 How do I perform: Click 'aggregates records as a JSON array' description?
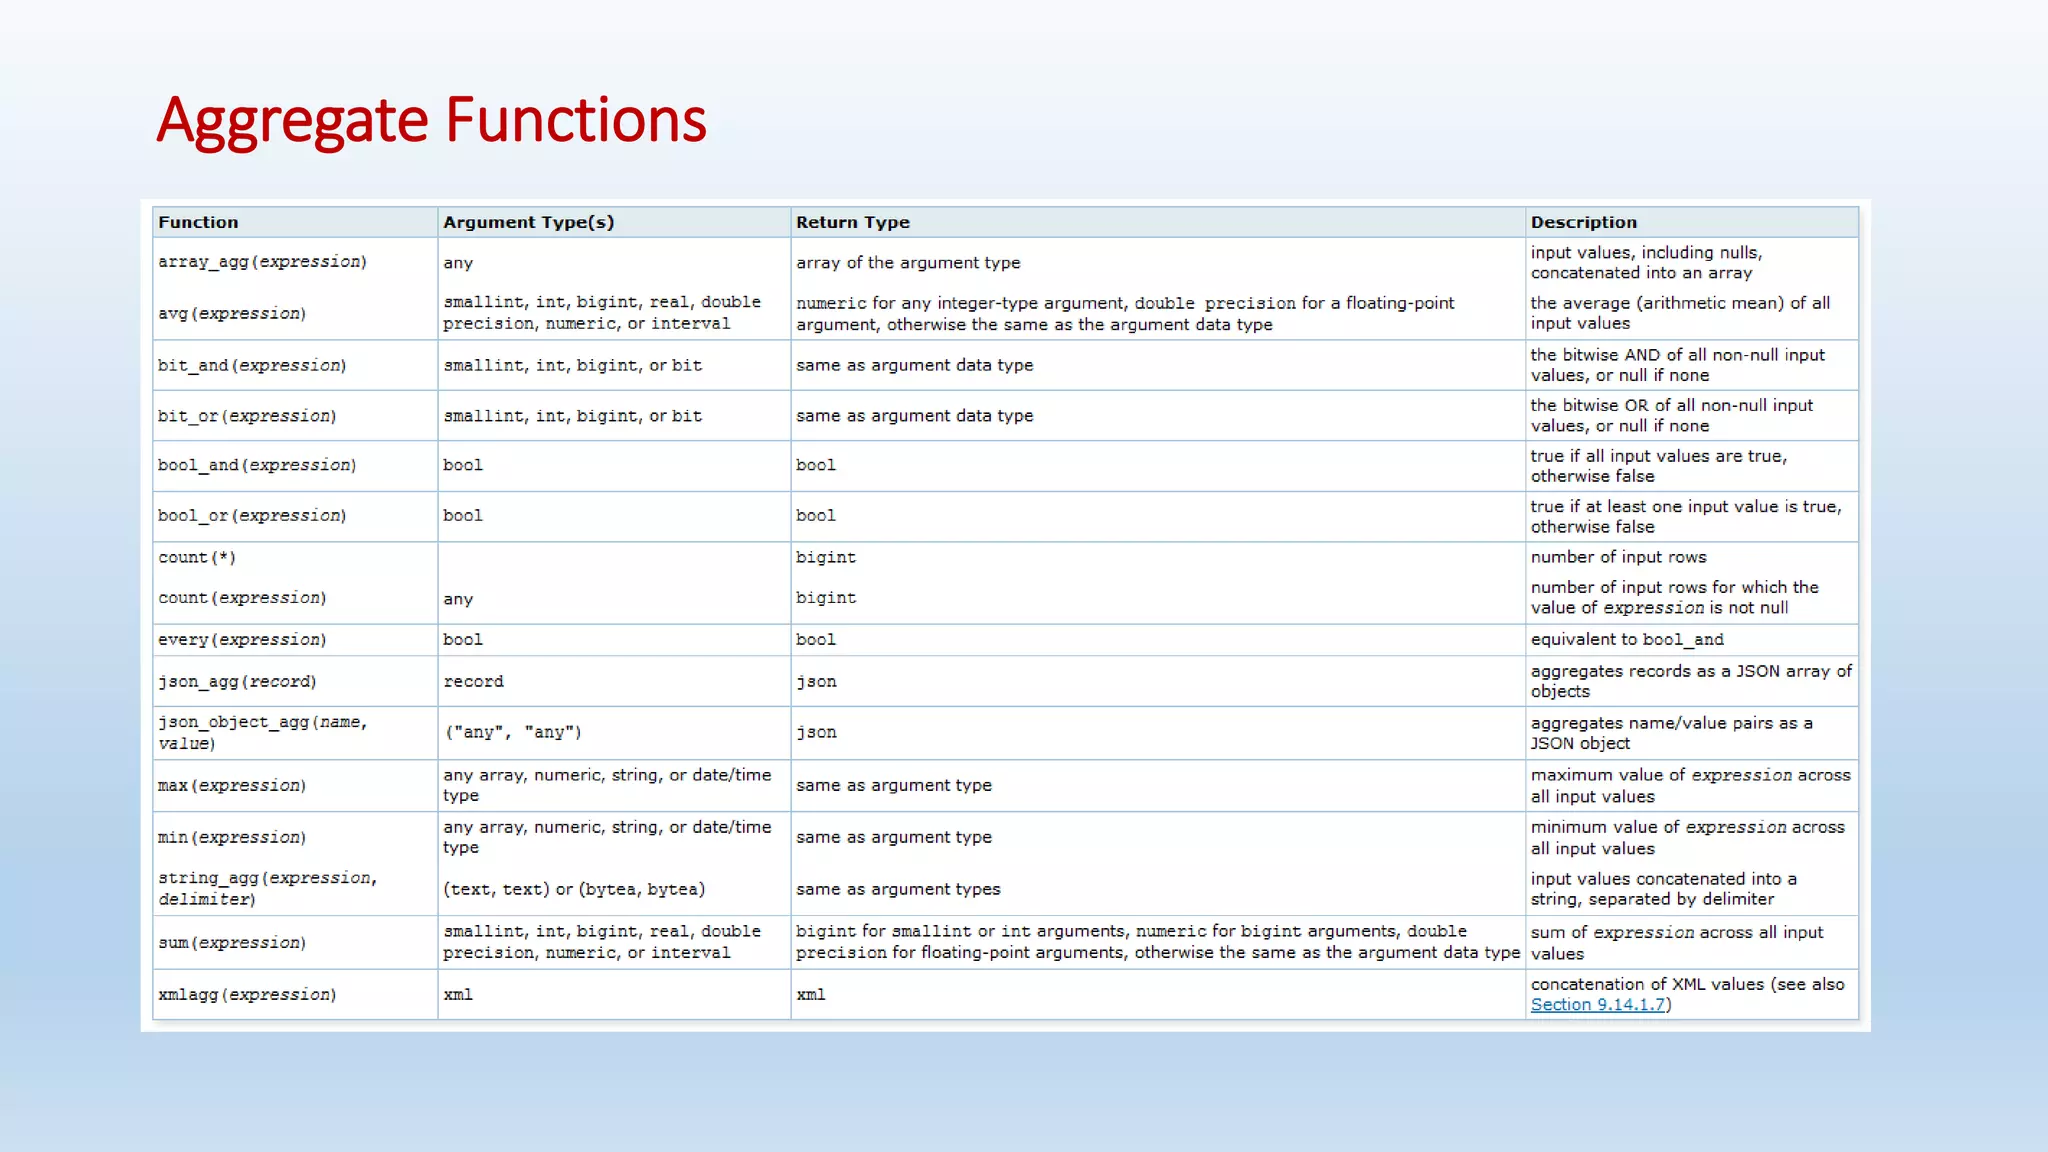pos(1691,681)
